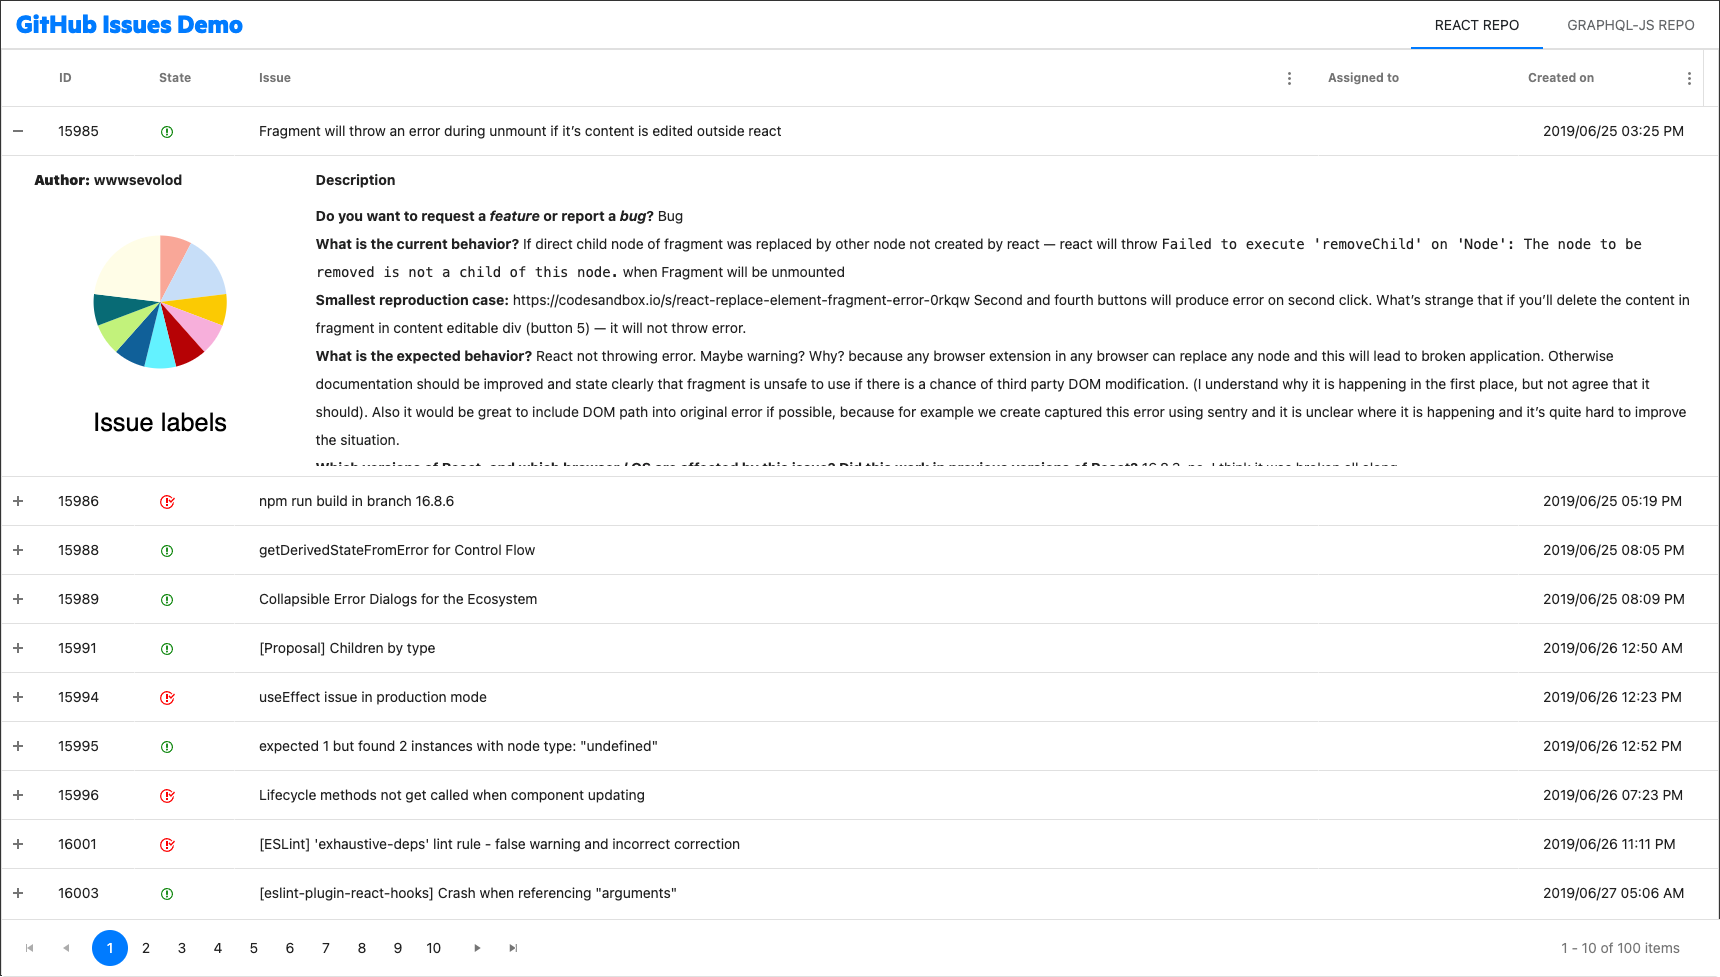
Task: Click the previous page arrow in the pager
Action: tap(66, 948)
